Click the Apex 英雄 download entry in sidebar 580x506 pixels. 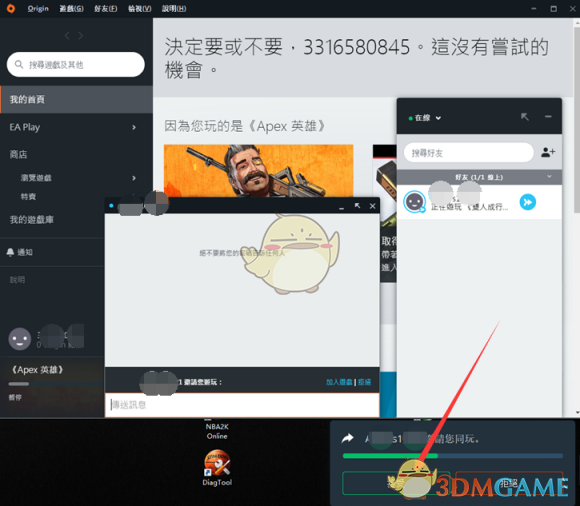37,370
